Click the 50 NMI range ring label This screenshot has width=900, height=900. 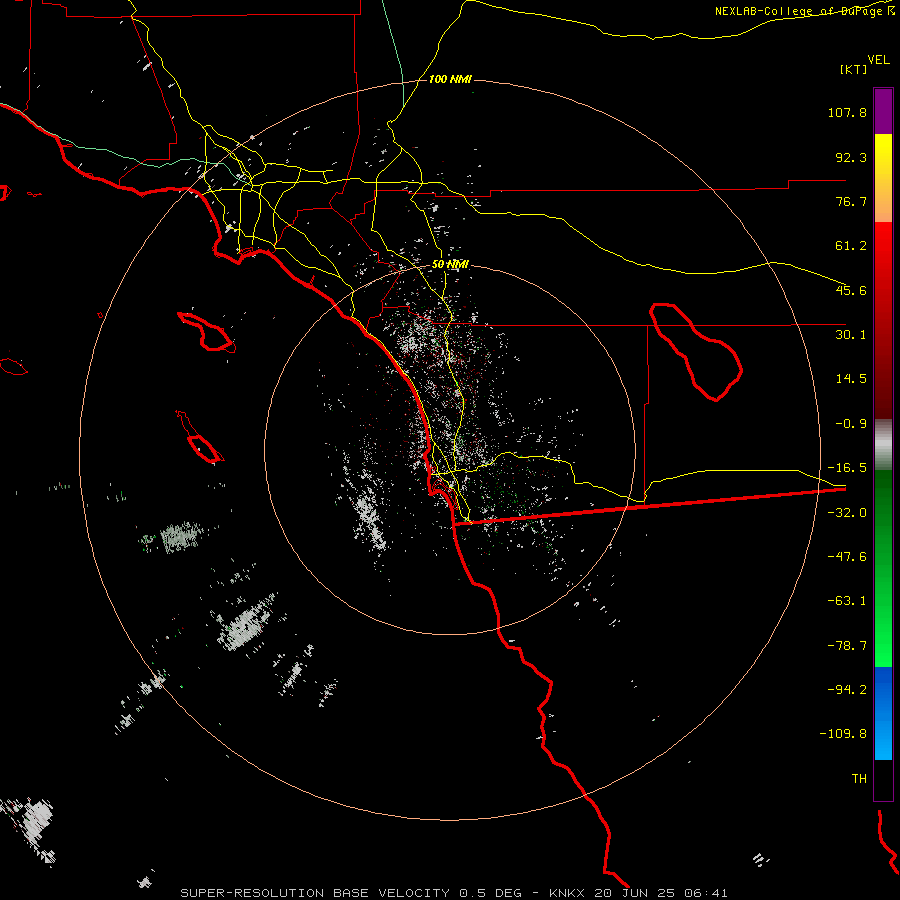coord(450,265)
